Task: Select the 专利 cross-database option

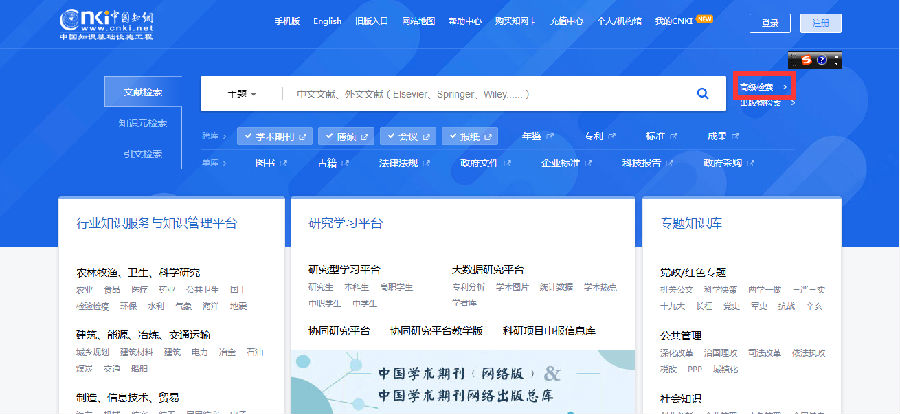Action: [595, 136]
